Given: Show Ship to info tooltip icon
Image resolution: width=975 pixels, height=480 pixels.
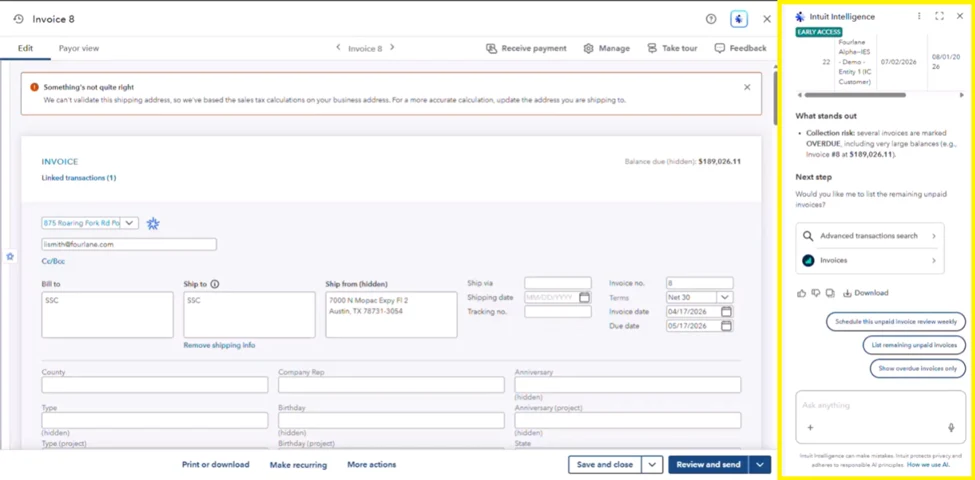Looking at the screenshot, I should coord(215,284).
